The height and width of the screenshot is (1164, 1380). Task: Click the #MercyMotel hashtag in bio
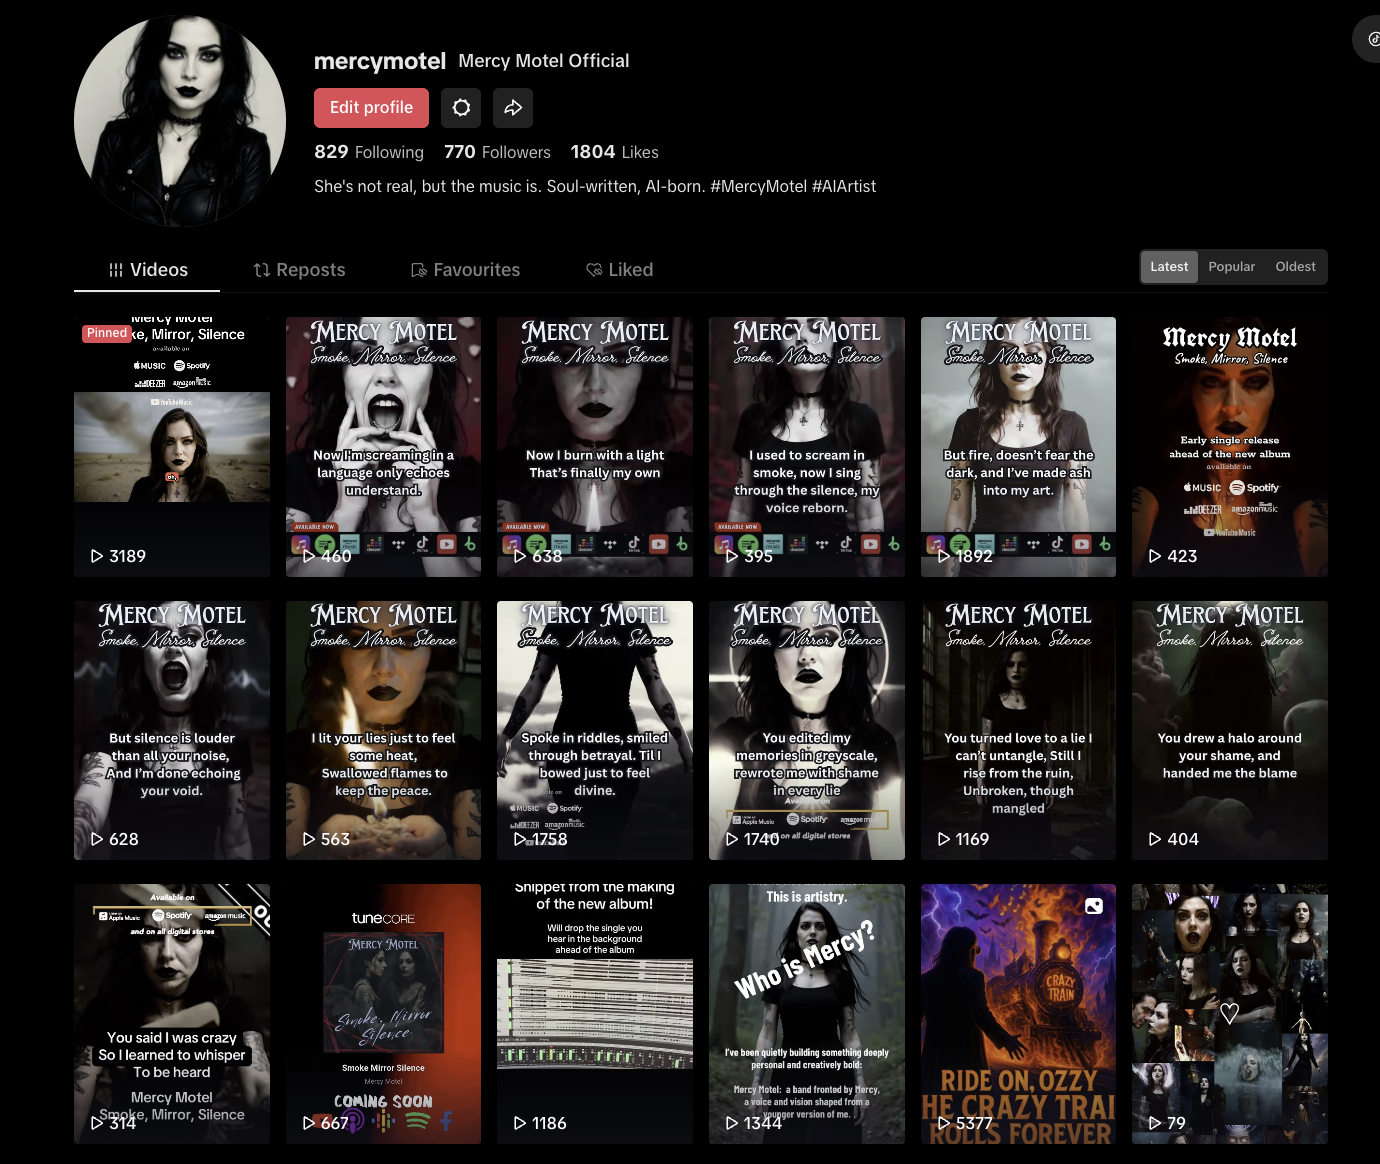coord(758,186)
